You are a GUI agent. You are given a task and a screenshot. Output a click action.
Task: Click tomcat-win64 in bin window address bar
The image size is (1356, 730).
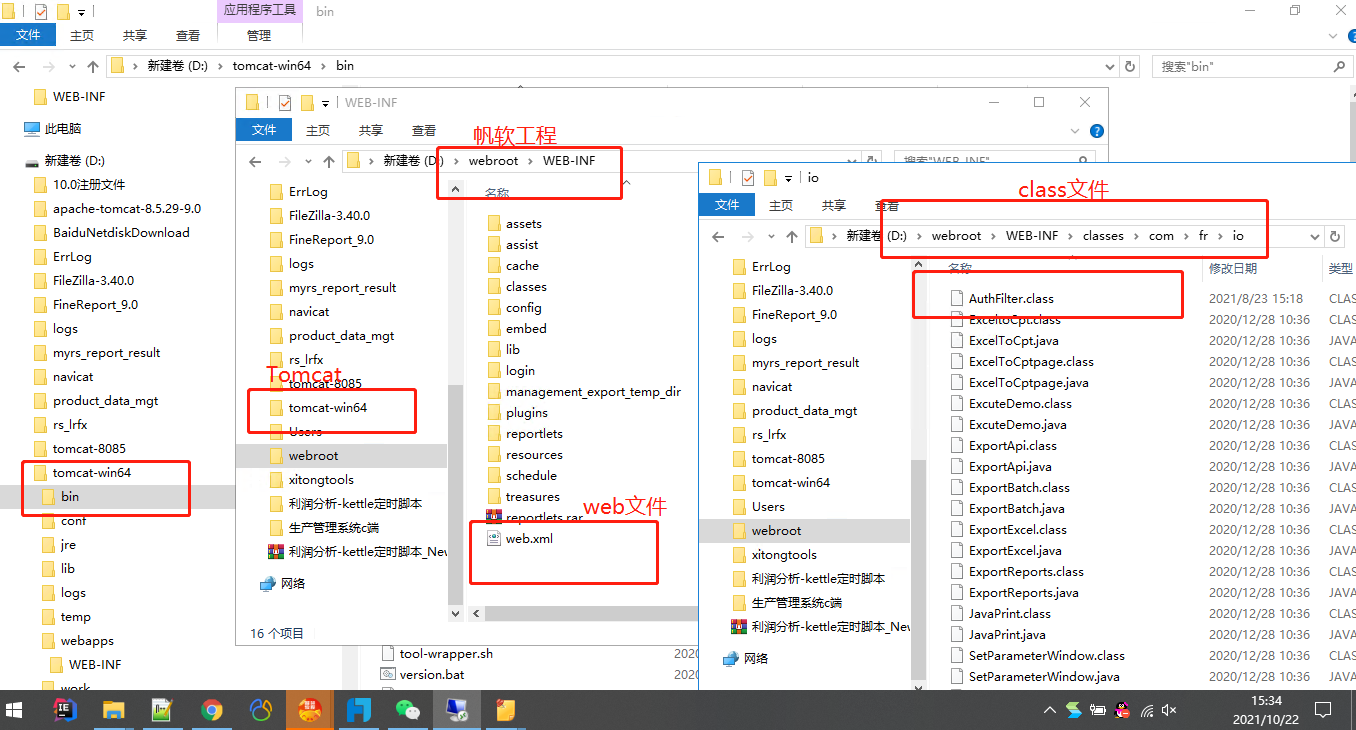click(272, 66)
